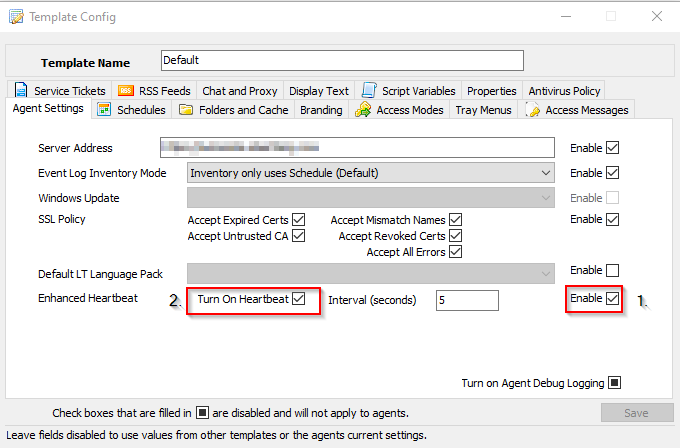
Task: Click the Template Name text field
Action: click(x=342, y=61)
